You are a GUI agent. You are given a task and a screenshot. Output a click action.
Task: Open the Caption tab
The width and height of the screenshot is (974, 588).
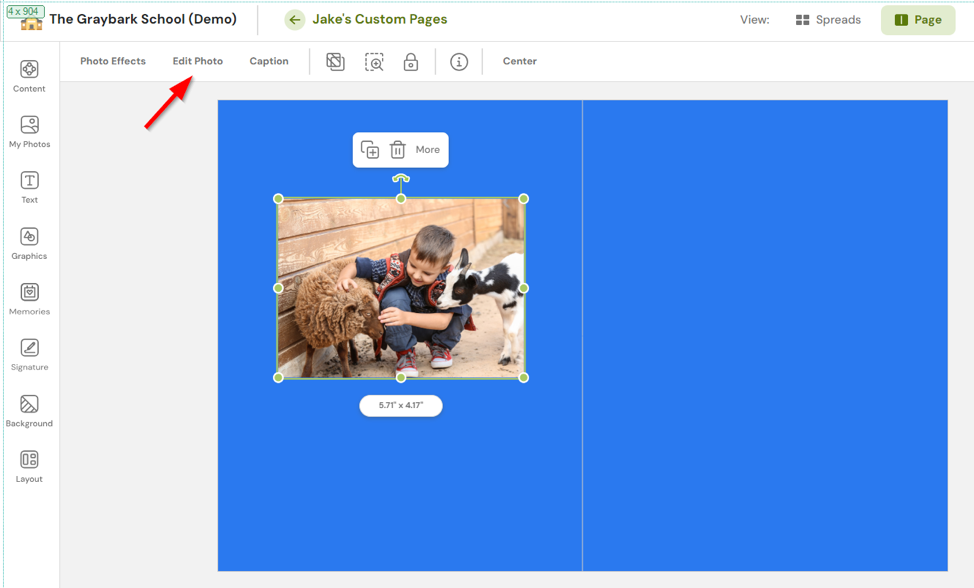click(x=268, y=61)
